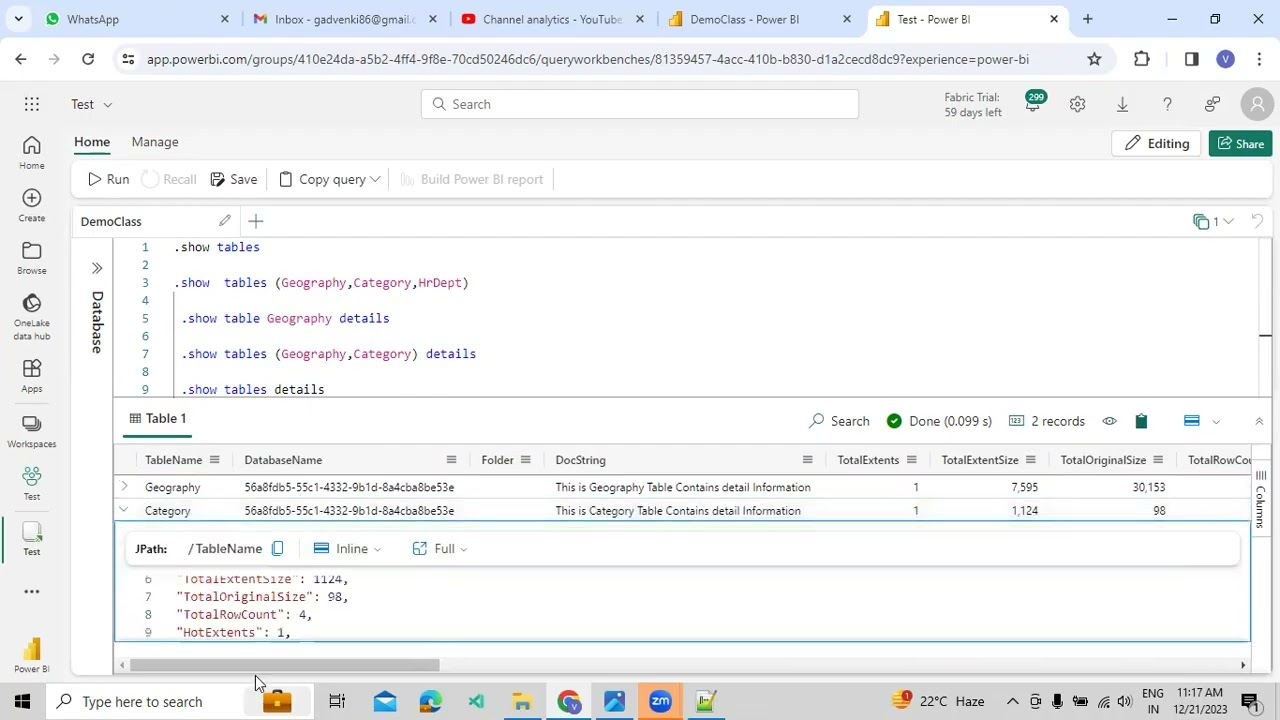Click Category table name cell

(168, 511)
